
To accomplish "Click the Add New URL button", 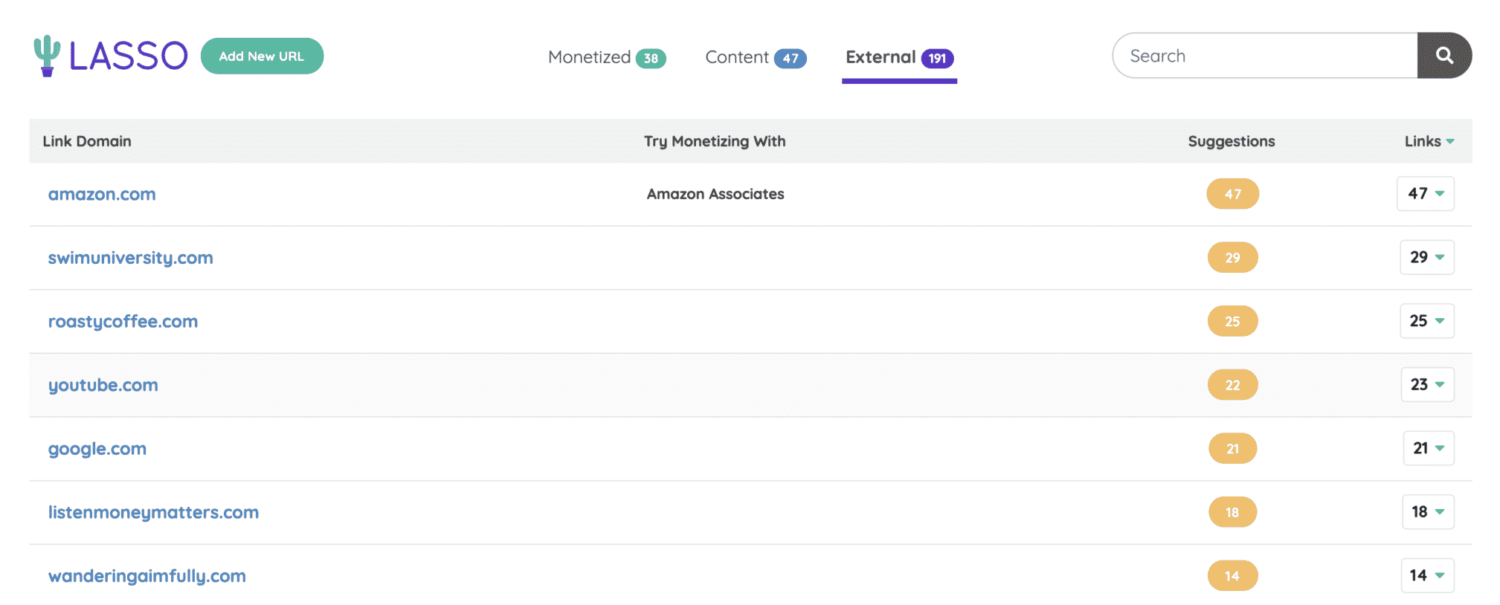I will click(x=262, y=56).
